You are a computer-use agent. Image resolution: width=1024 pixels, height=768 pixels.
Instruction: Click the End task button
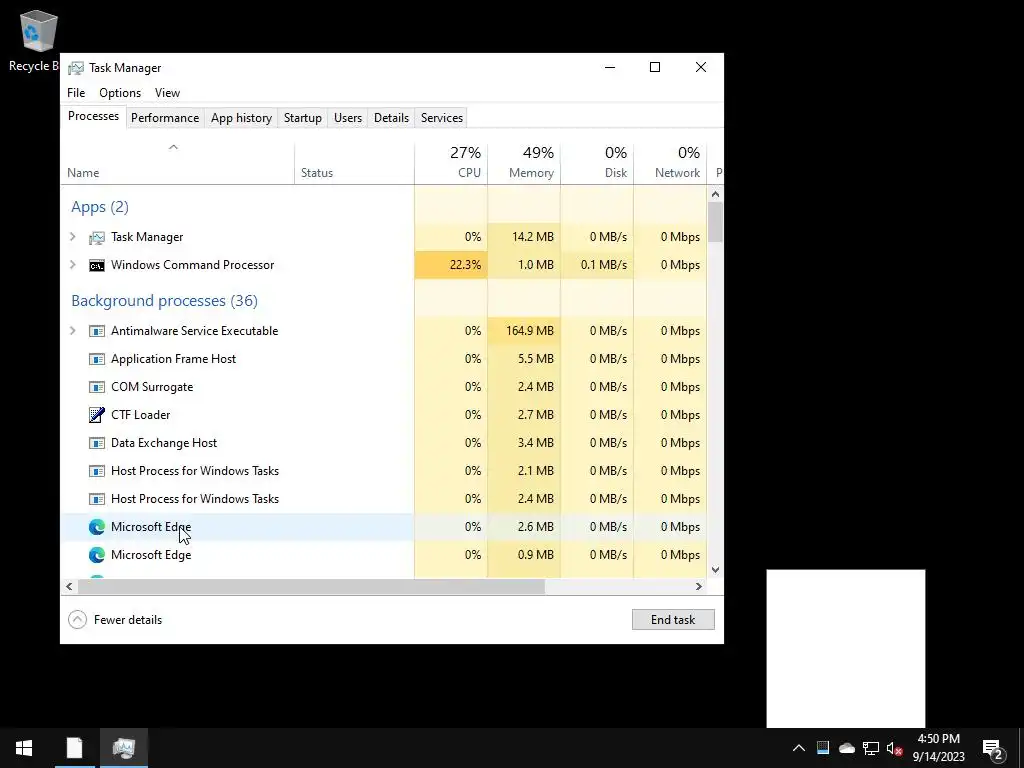pos(673,620)
